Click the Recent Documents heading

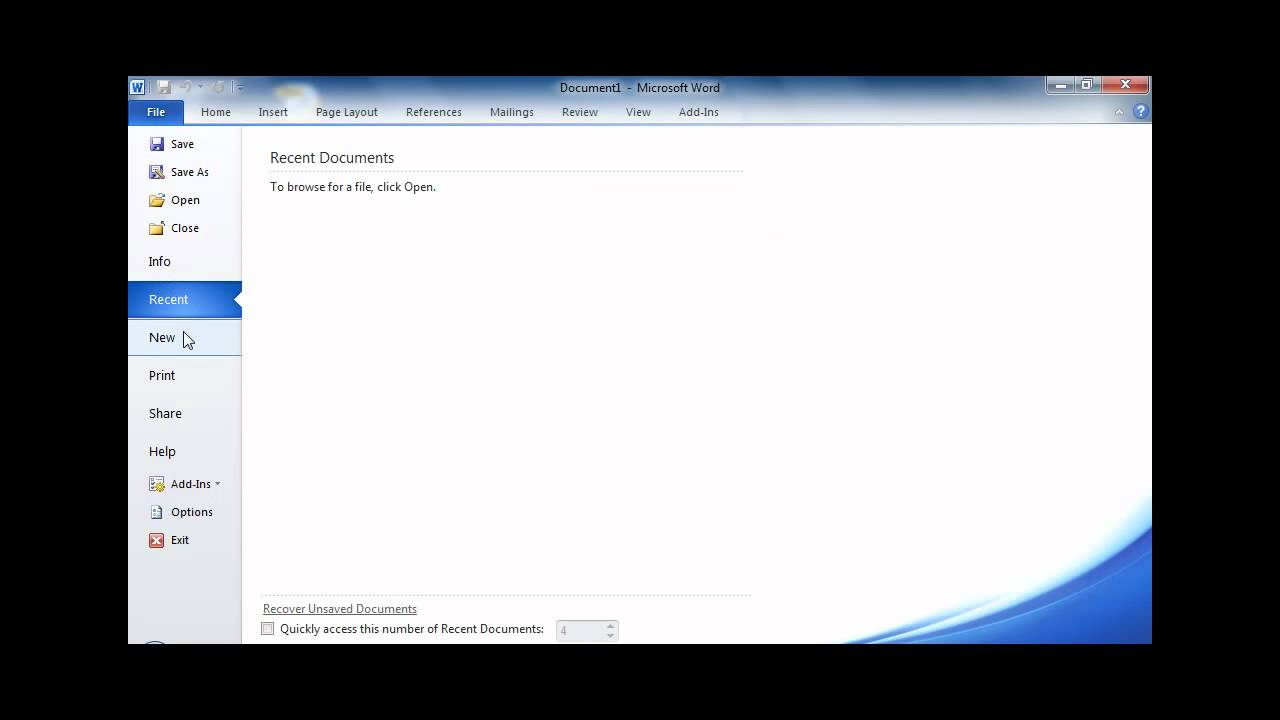pyautogui.click(x=332, y=158)
